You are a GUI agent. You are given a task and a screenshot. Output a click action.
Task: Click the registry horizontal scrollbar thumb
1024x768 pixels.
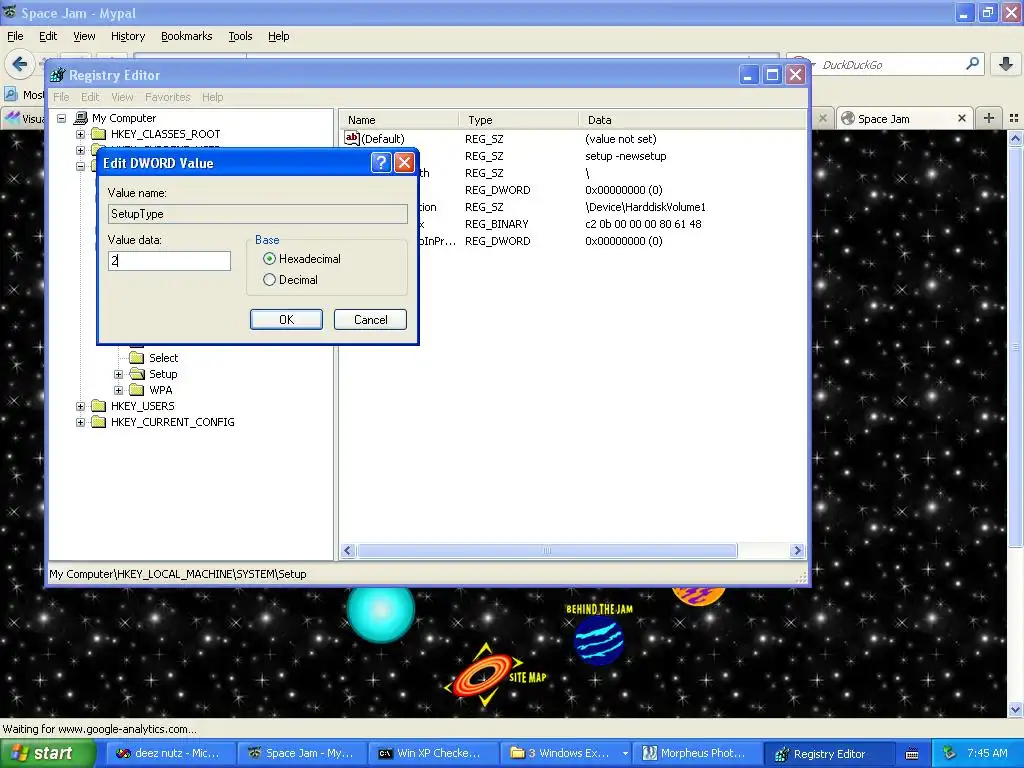tap(547, 551)
